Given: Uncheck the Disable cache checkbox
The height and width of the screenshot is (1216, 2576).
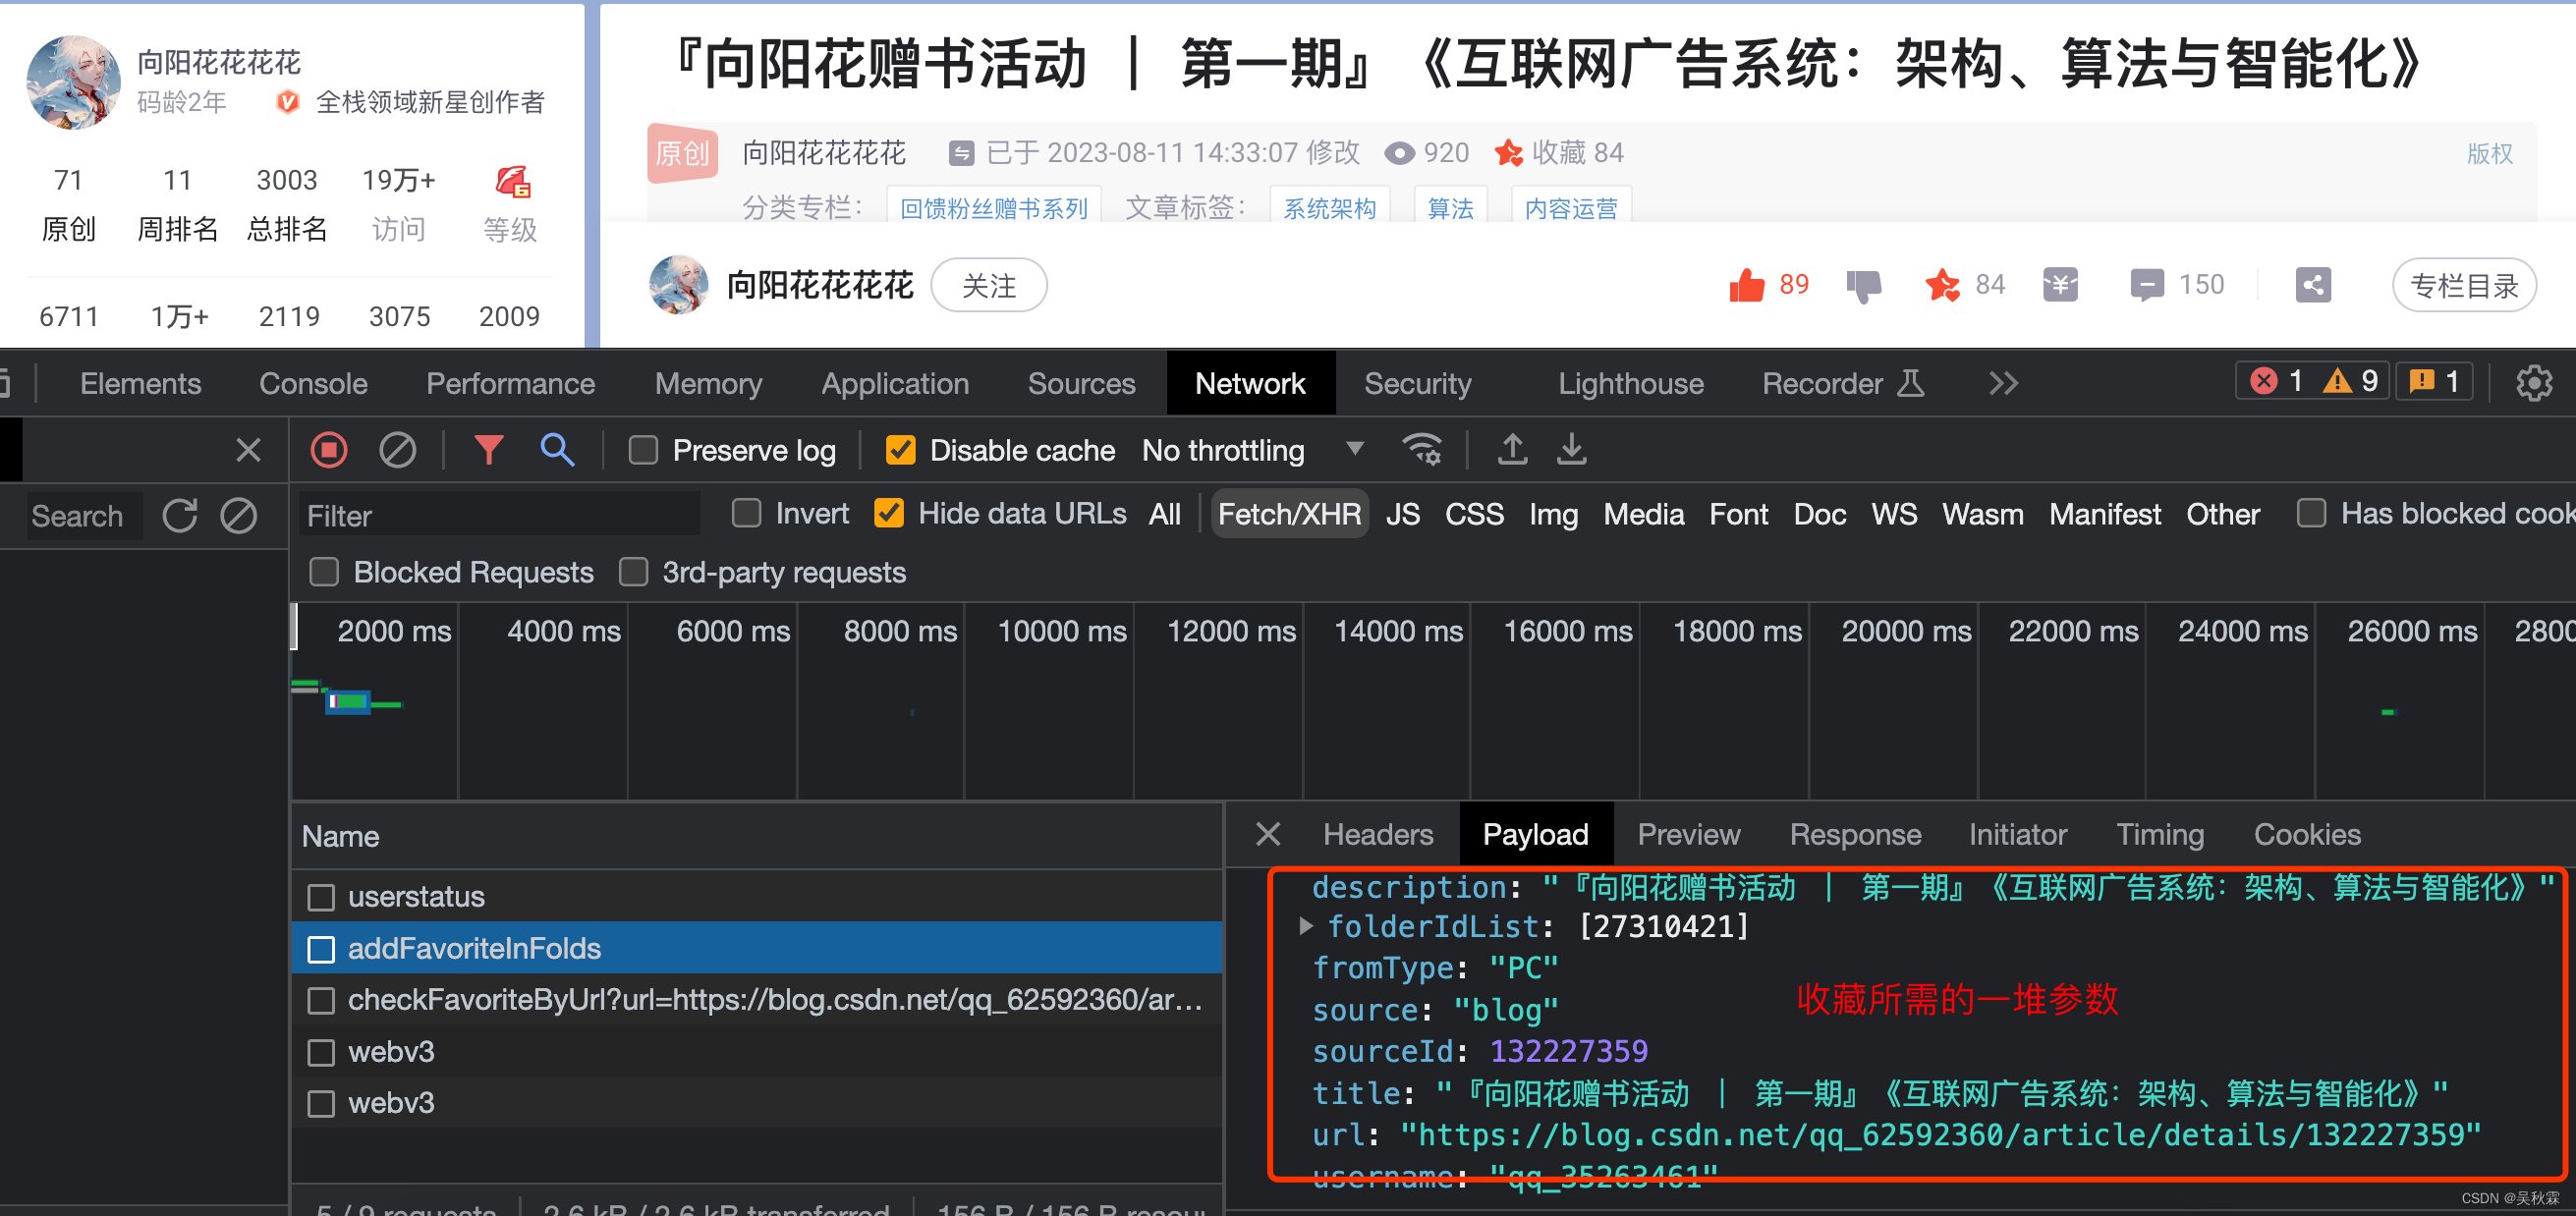Looking at the screenshot, I should click(x=900, y=450).
